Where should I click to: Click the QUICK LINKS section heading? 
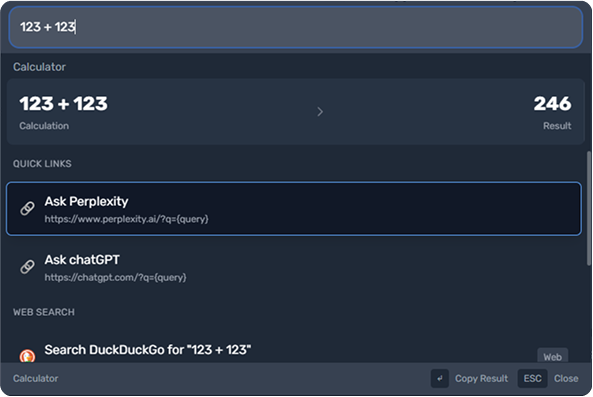tap(42, 164)
